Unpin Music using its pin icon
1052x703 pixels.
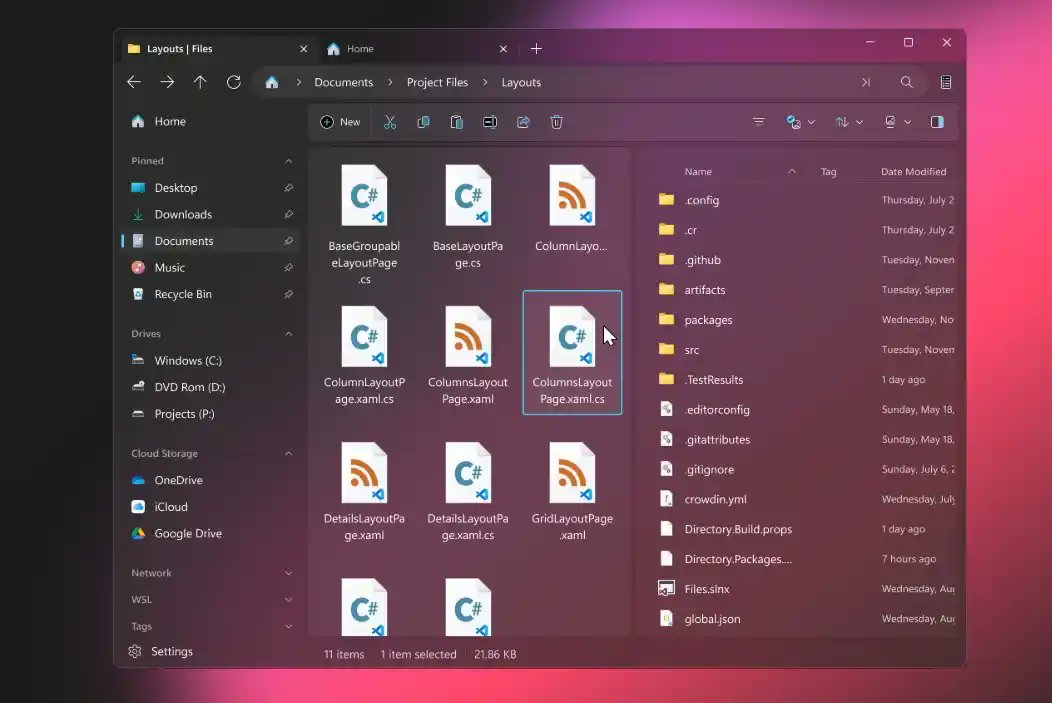pyautogui.click(x=288, y=268)
